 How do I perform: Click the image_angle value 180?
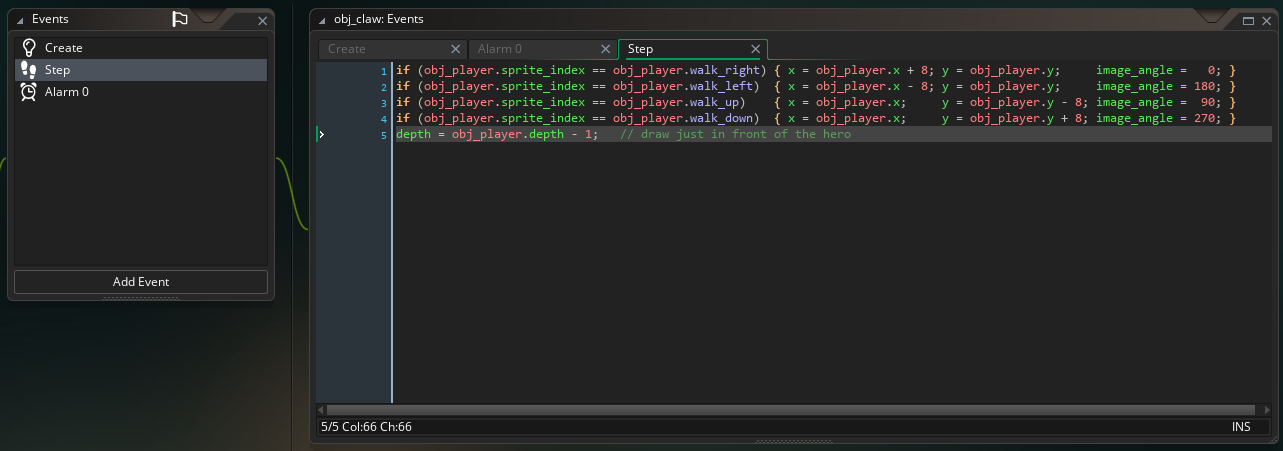[1205, 86]
